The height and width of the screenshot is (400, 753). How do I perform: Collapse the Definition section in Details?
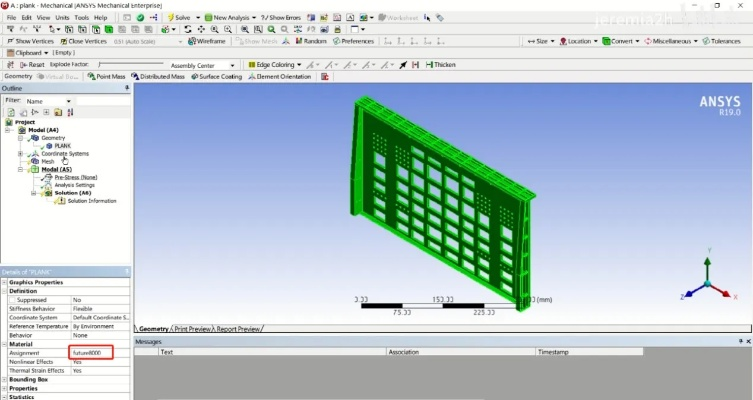point(3,291)
